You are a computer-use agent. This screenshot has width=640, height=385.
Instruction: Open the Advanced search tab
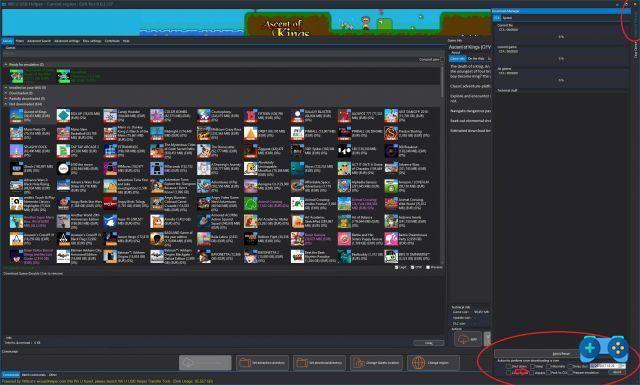39,41
